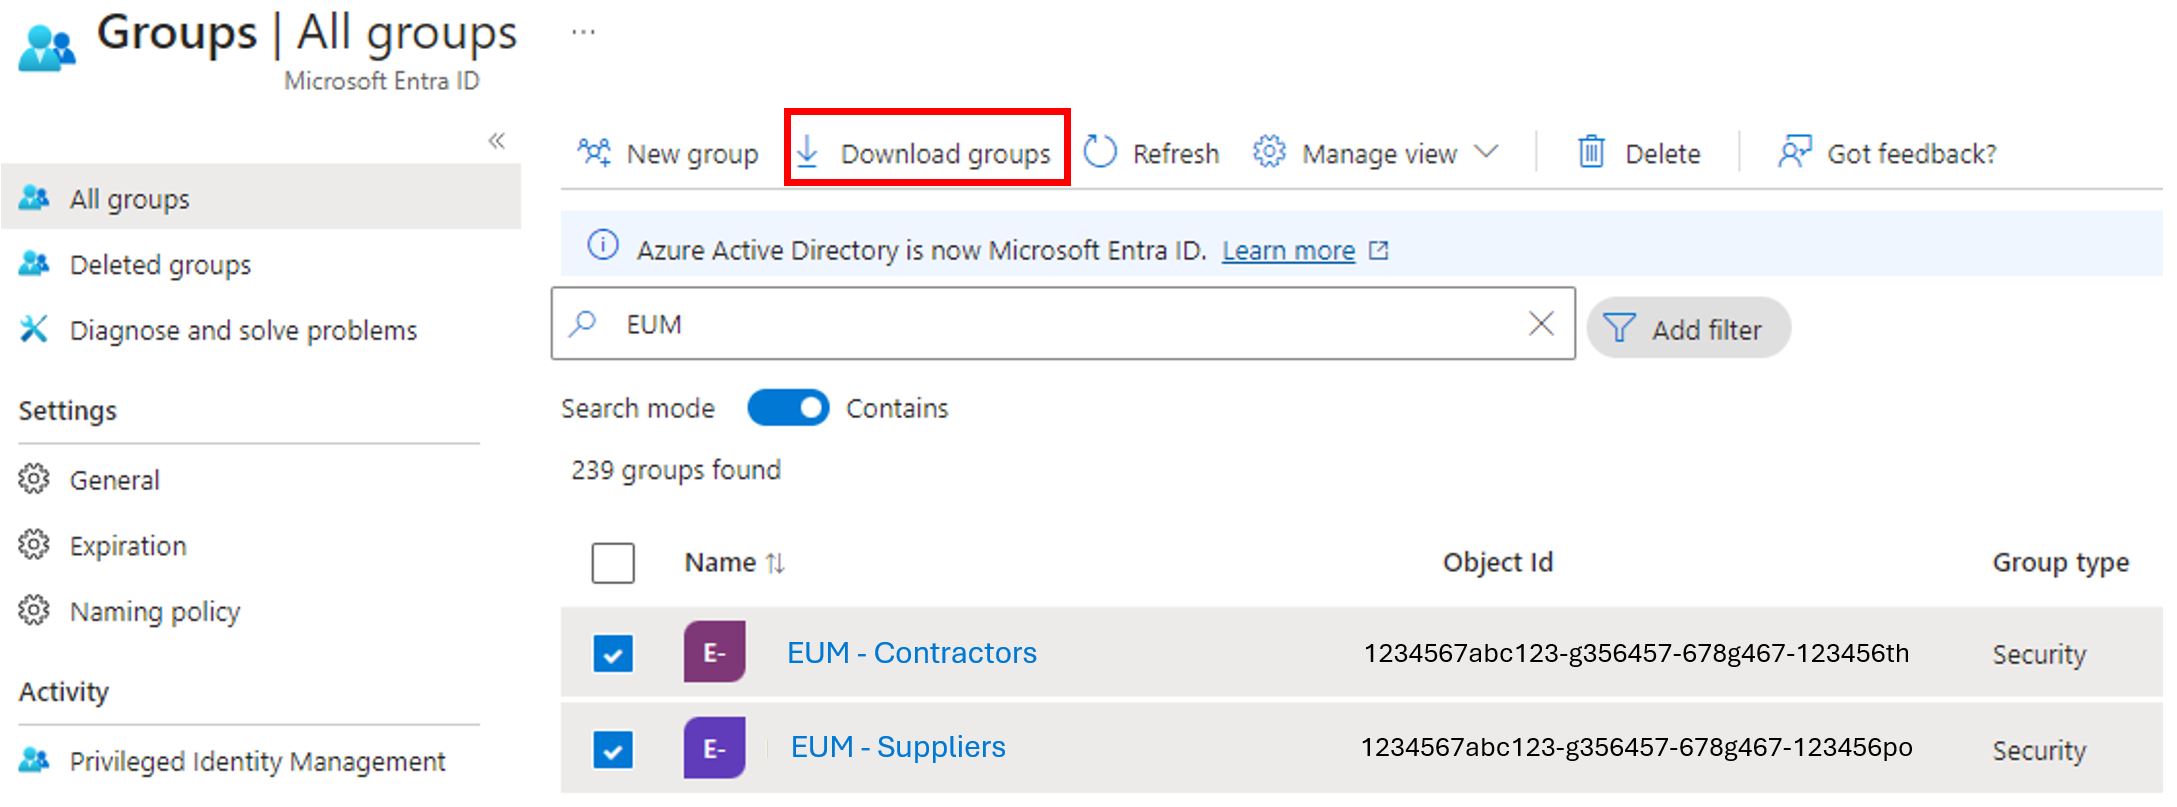
Task: Click the All groups sidebar icon
Action: (34, 197)
